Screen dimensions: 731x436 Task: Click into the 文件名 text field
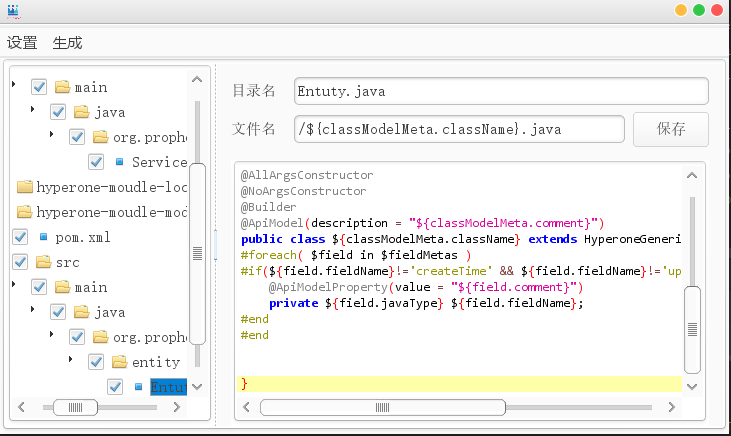coord(459,129)
